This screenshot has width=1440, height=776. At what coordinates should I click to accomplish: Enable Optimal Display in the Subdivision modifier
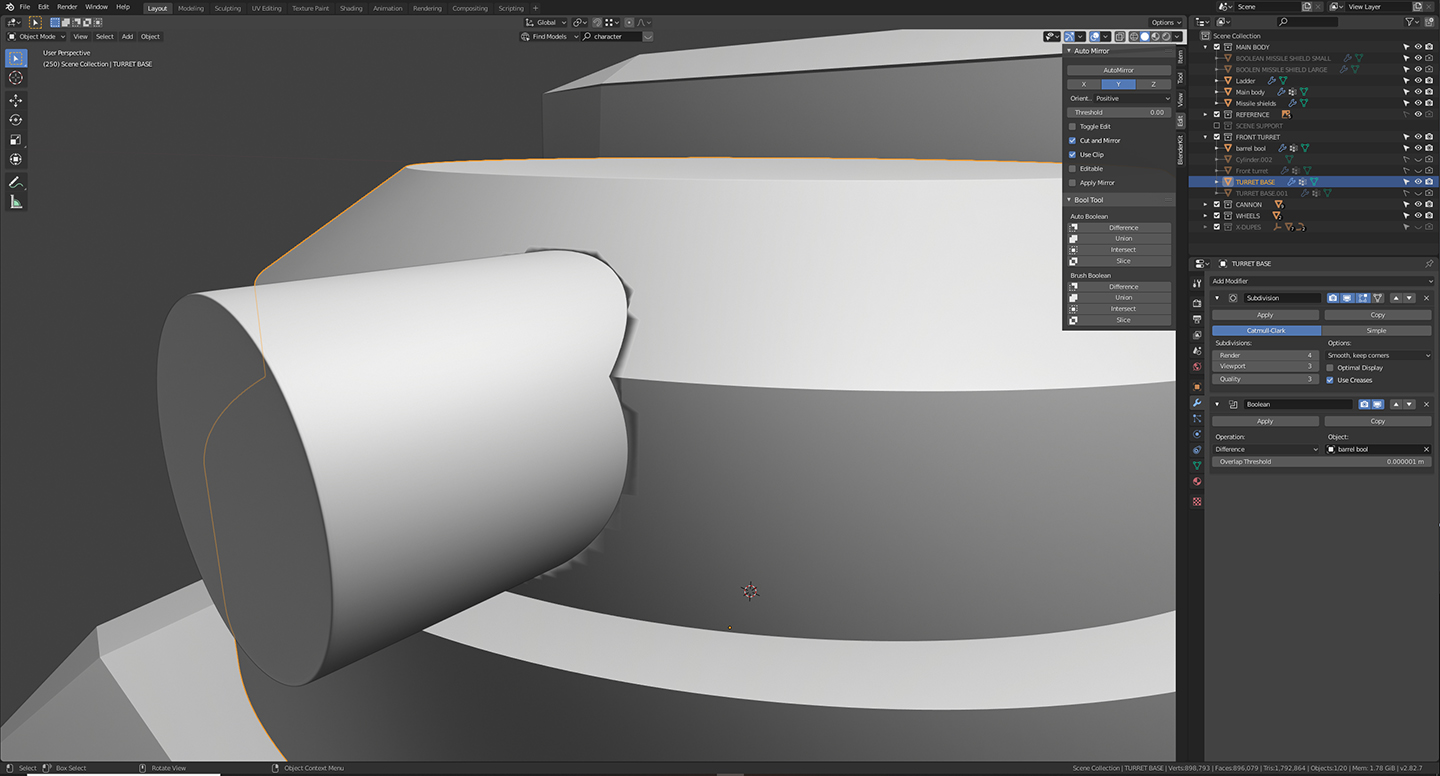click(x=1331, y=367)
